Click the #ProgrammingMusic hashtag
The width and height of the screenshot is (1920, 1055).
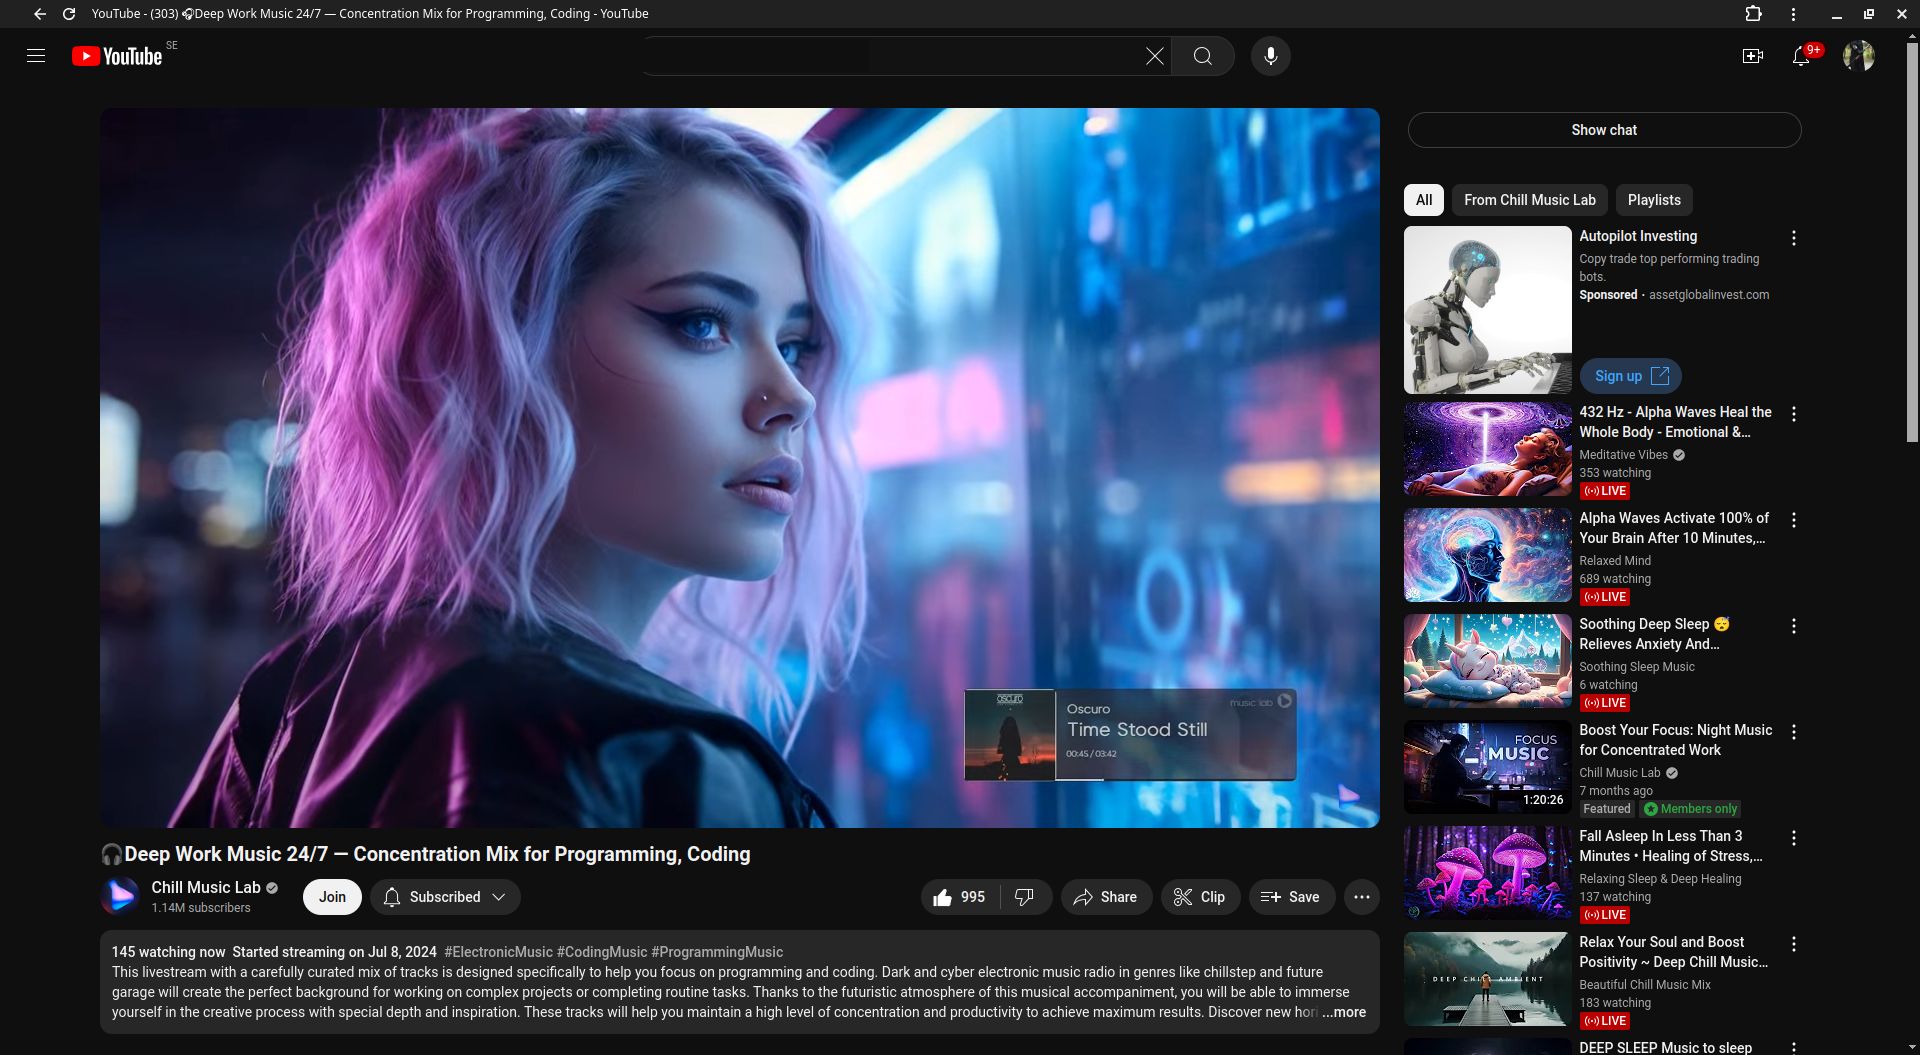tap(717, 952)
